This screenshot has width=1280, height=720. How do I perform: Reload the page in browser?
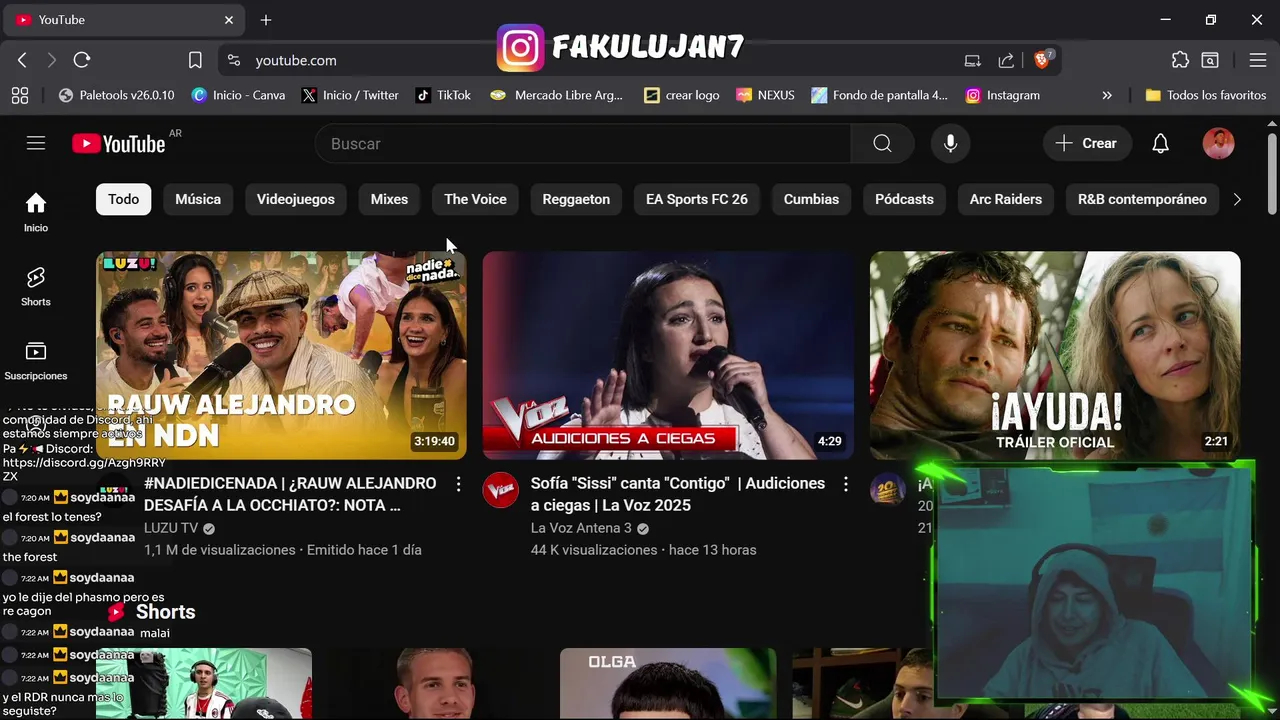pyautogui.click(x=82, y=60)
